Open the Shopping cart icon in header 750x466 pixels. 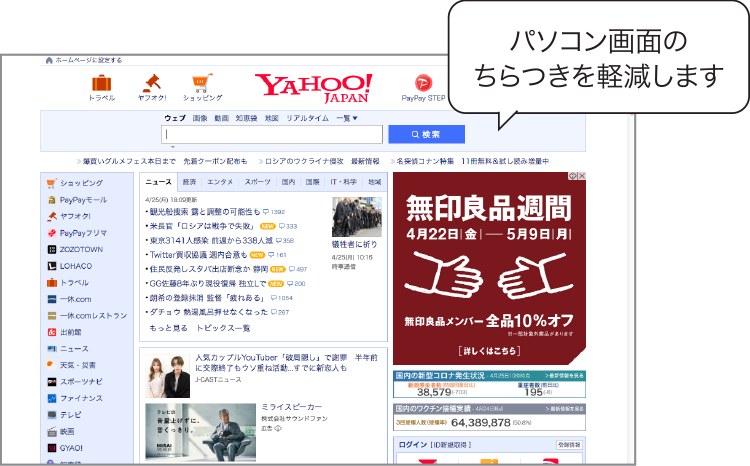202,83
